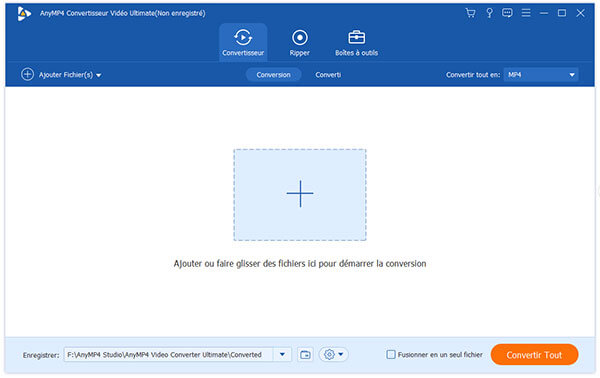
Task: Click the open output folder icon
Action: pyautogui.click(x=305, y=355)
